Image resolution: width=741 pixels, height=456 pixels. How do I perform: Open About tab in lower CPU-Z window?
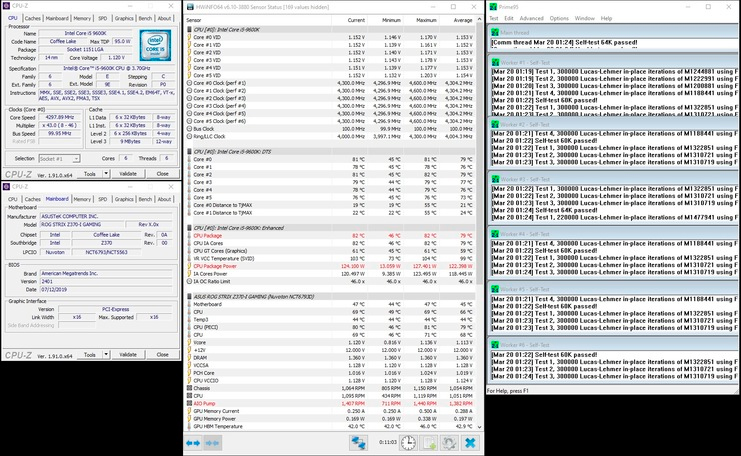(x=164, y=199)
